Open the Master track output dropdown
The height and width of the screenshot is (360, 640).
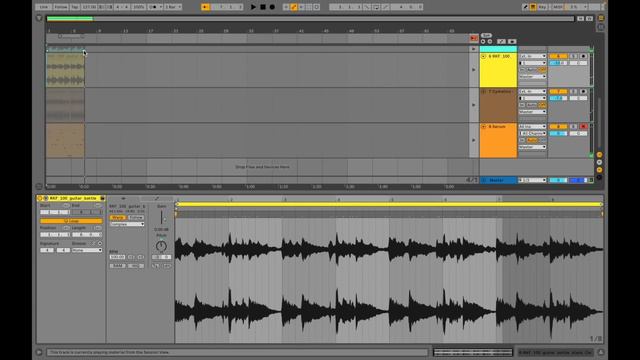coord(532,180)
